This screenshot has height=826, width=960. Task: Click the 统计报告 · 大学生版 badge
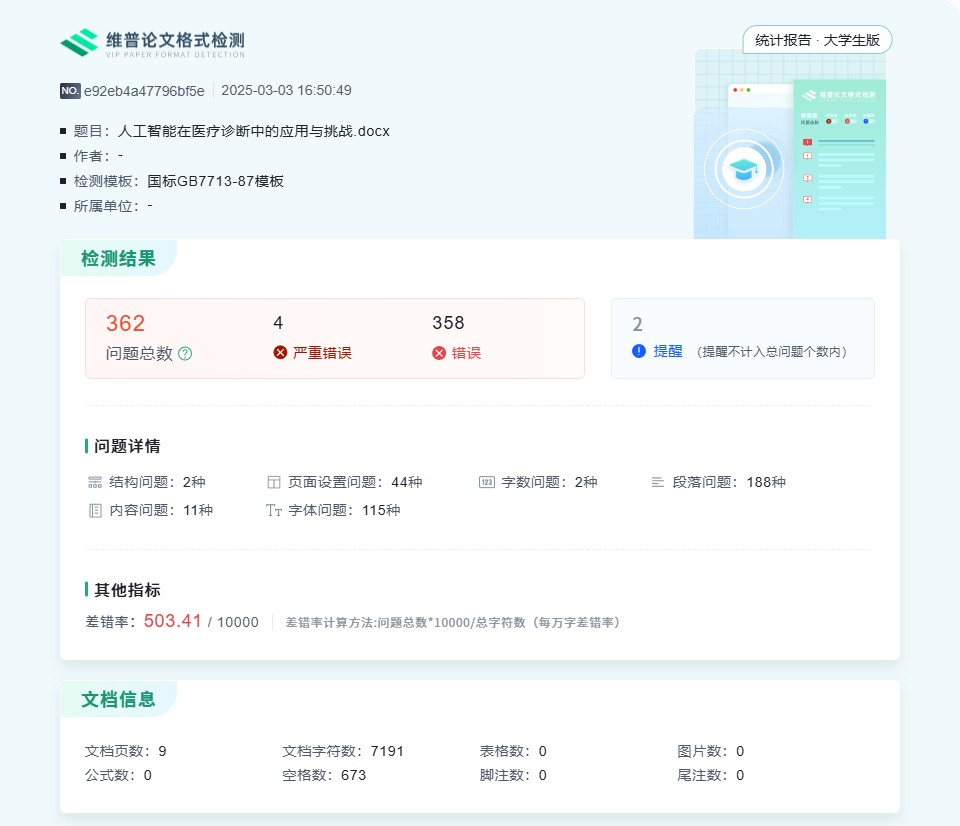tap(817, 40)
